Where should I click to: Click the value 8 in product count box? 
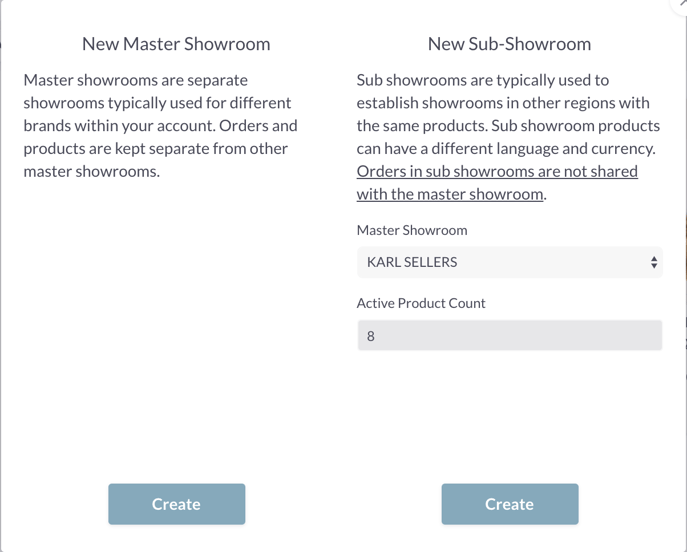[371, 336]
